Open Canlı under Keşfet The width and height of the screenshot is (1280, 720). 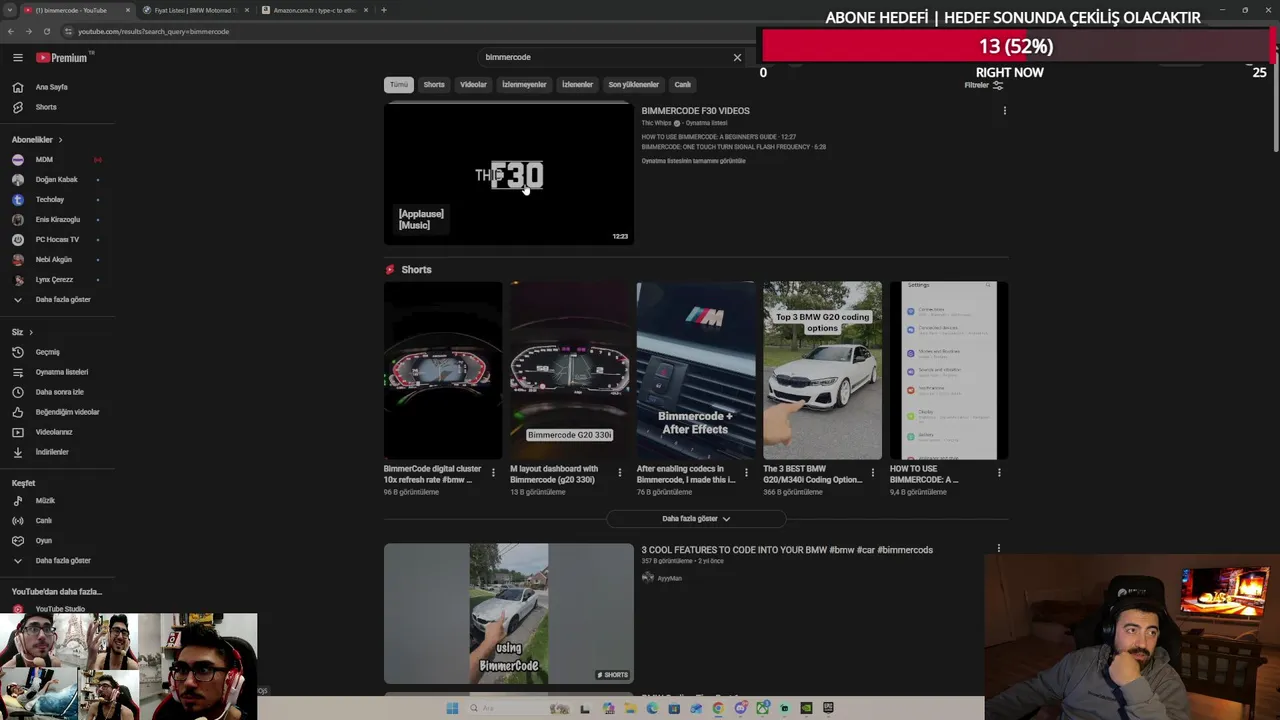point(44,520)
